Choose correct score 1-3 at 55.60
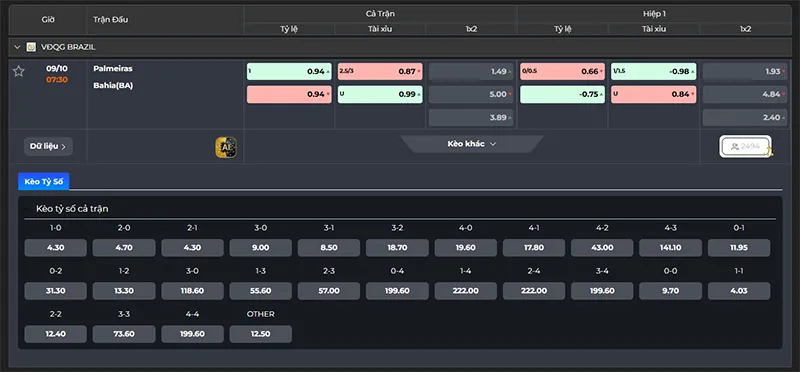This screenshot has height=372, width=800. pyautogui.click(x=261, y=291)
